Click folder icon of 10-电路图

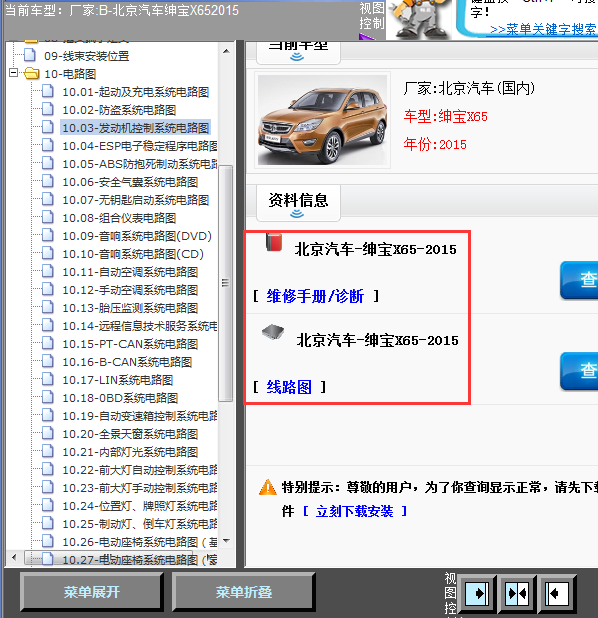[32, 73]
